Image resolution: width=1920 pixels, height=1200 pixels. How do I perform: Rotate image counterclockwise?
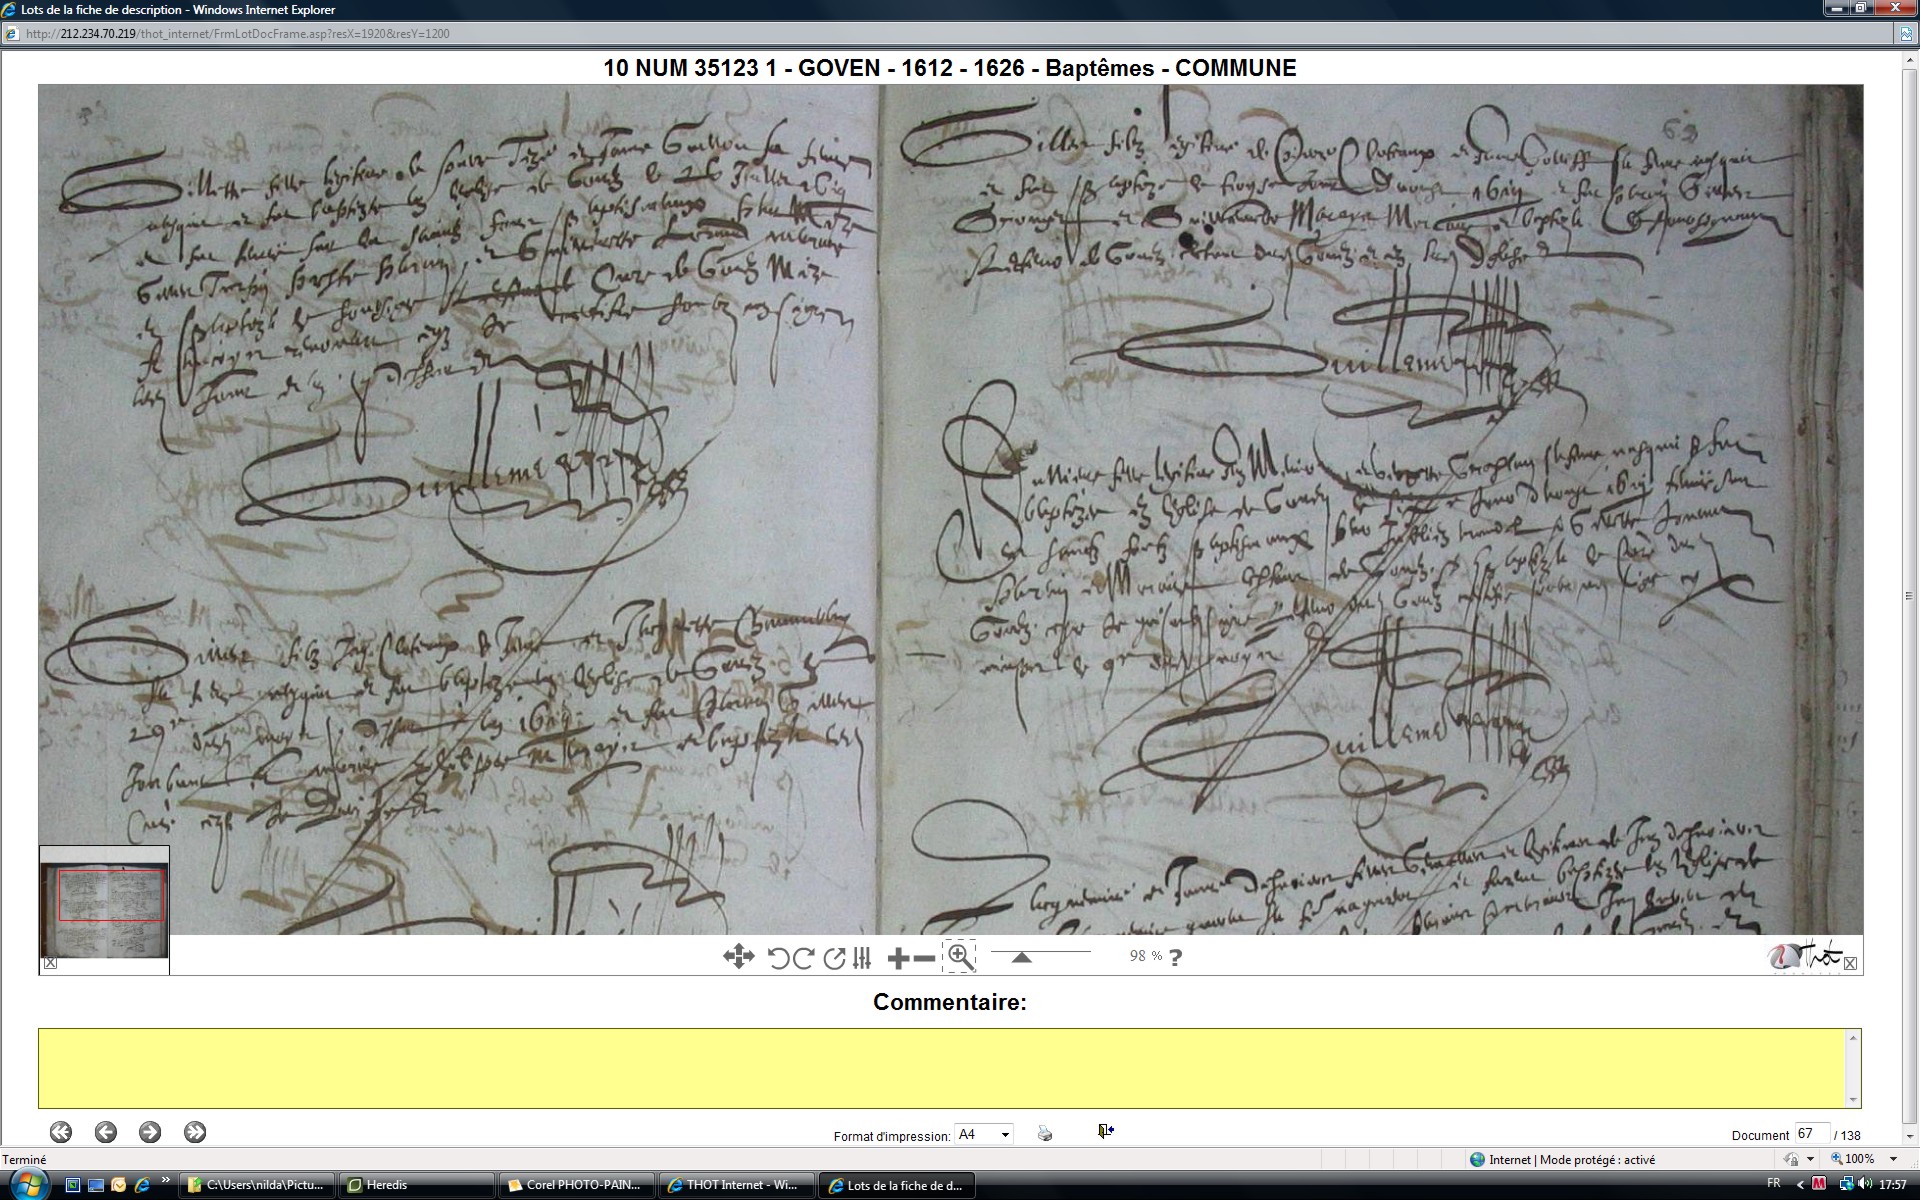click(778, 958)
